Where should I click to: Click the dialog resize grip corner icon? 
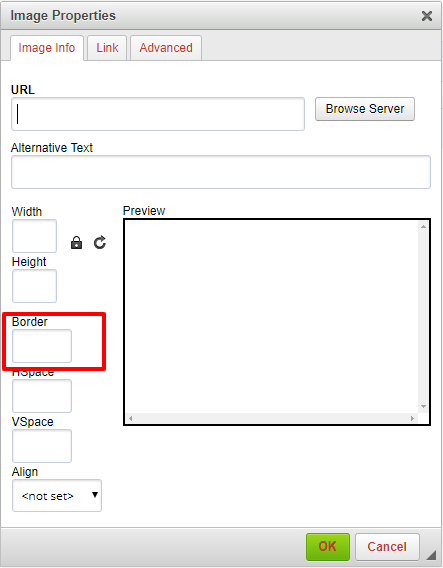click(x=431, y=554)
